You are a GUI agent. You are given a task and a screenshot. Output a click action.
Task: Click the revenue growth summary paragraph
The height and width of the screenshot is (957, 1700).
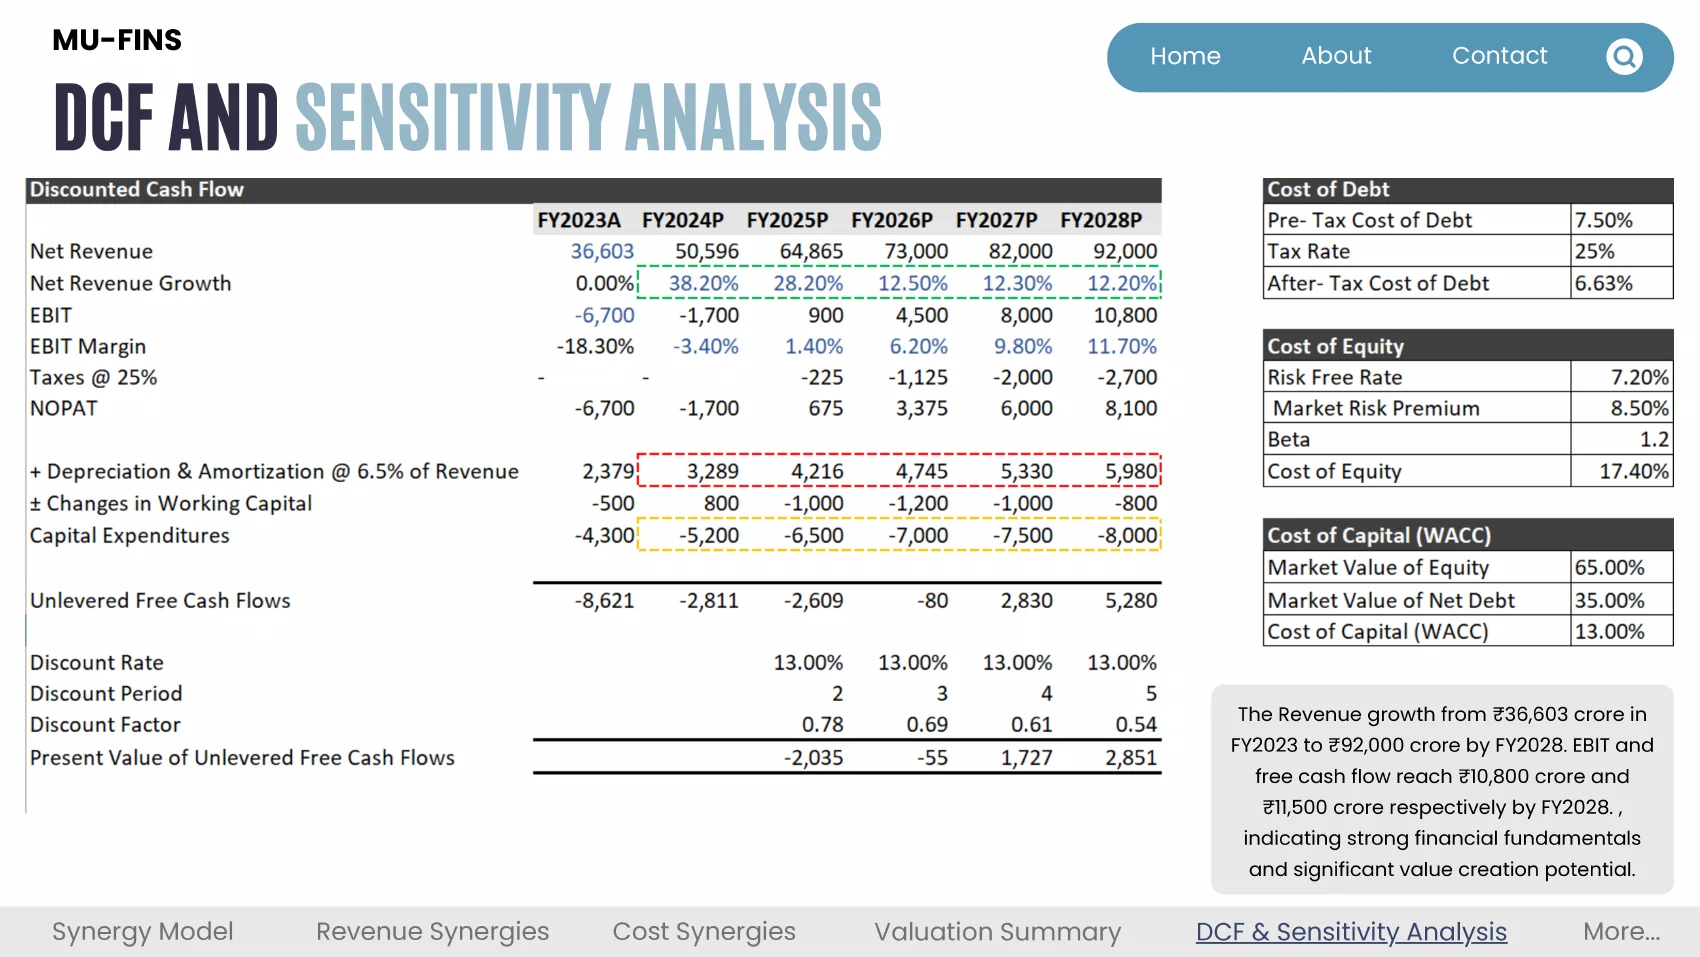pyautogui.click(x=1442, y=791)
